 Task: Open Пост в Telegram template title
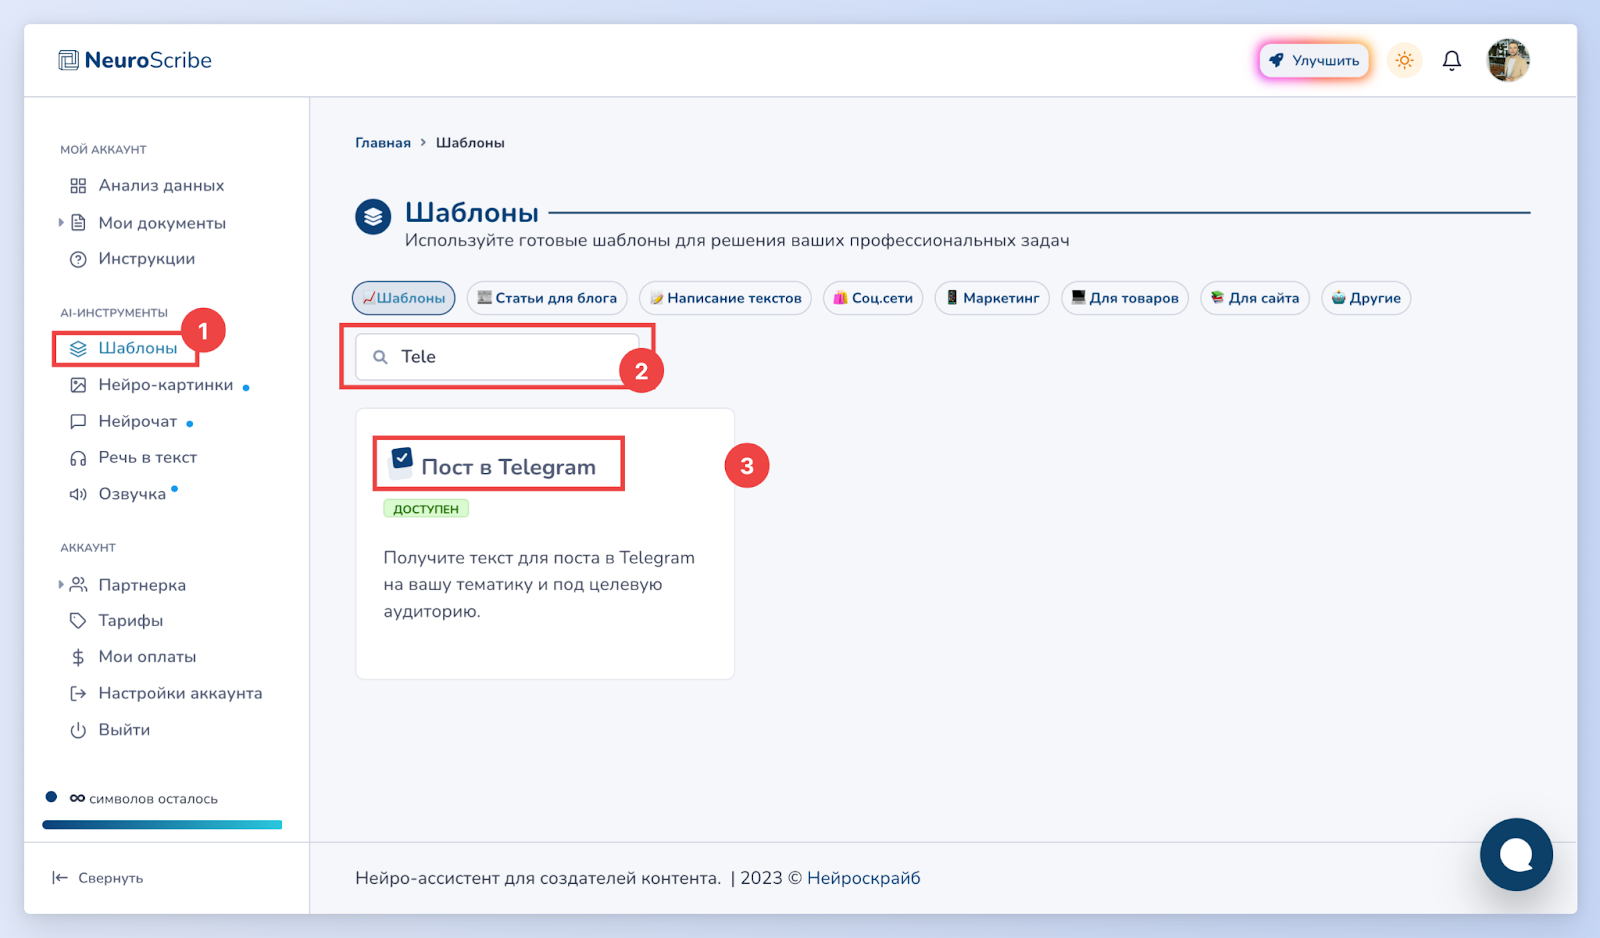pos(508,467)
